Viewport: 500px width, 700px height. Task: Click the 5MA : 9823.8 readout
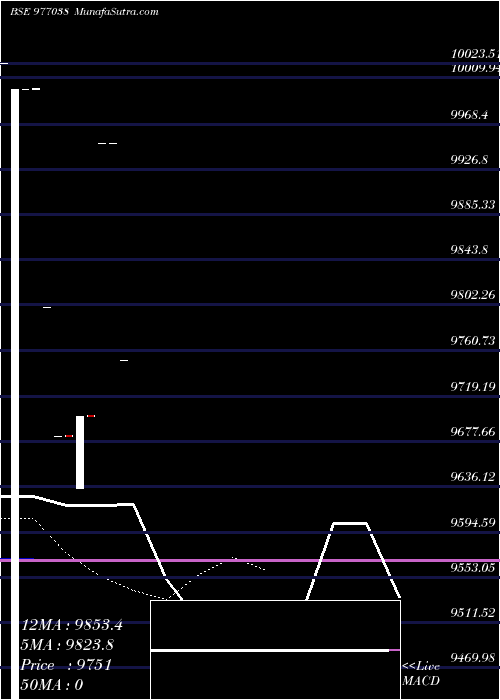[x=67, y=645]
